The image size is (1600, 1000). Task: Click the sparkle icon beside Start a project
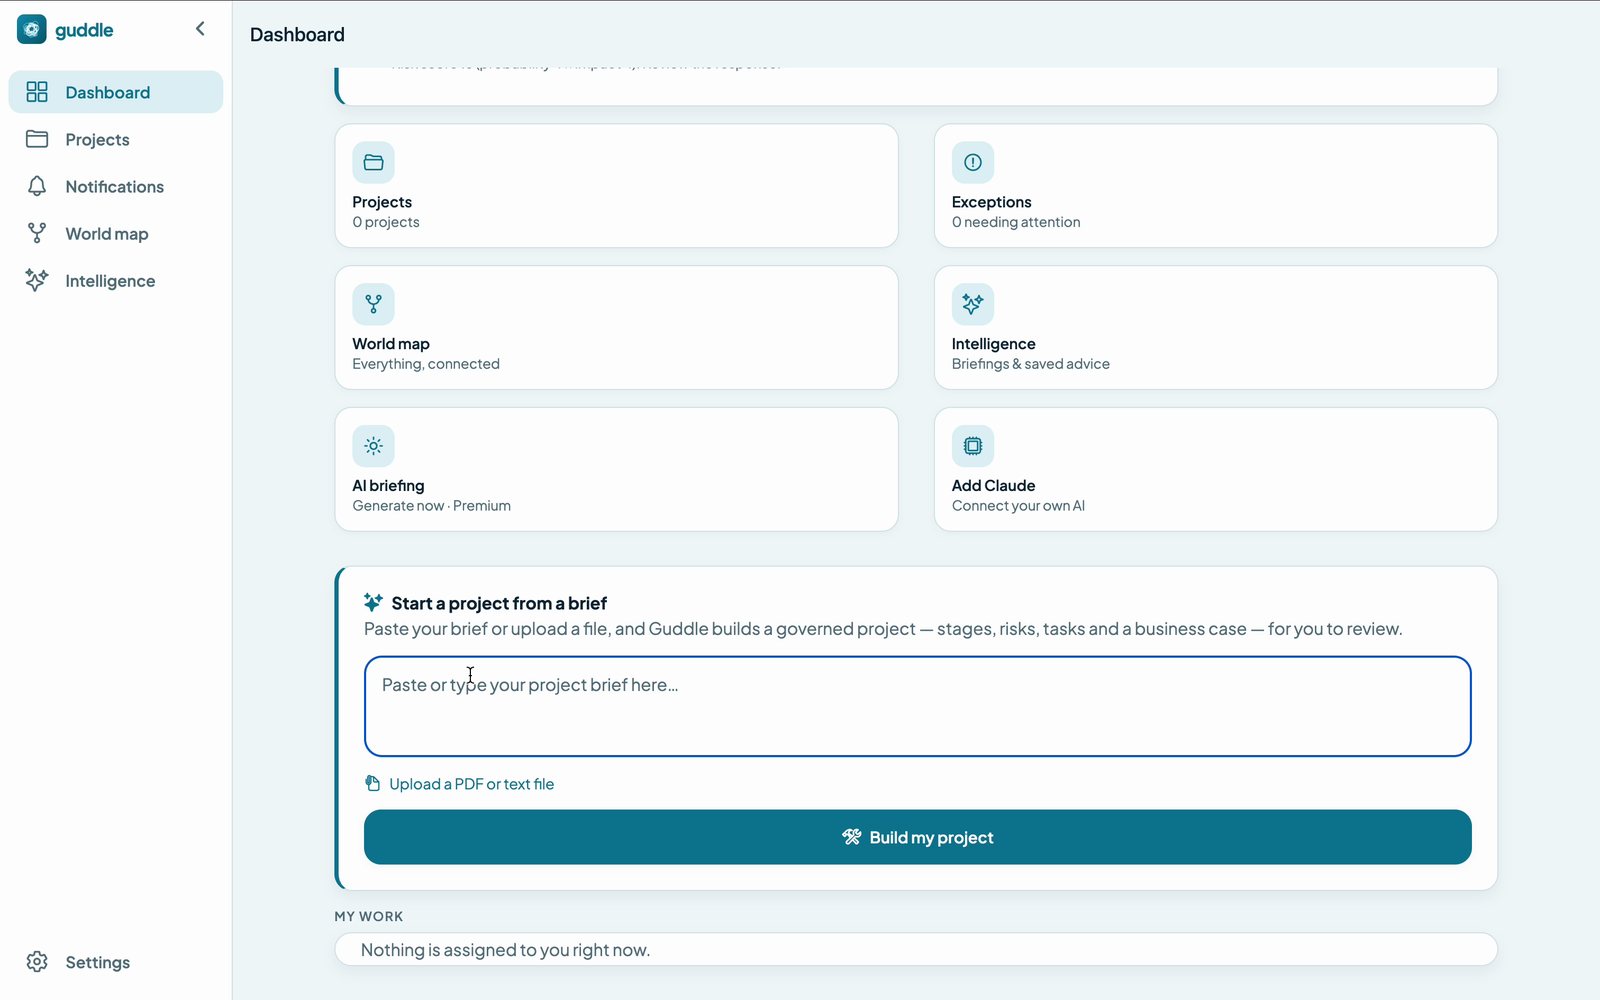373,602
